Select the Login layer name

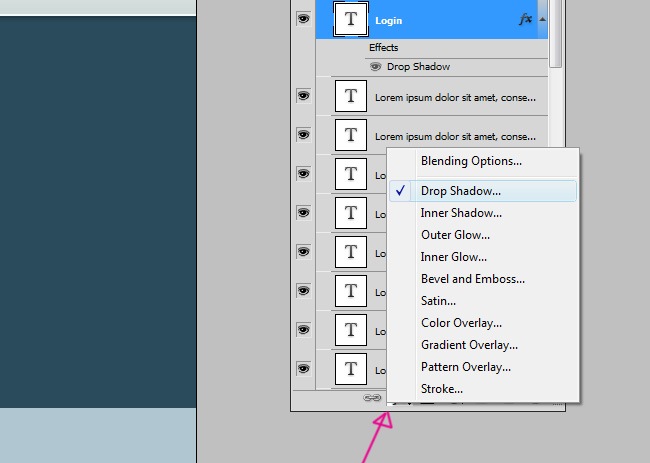[x=388, y=21]
